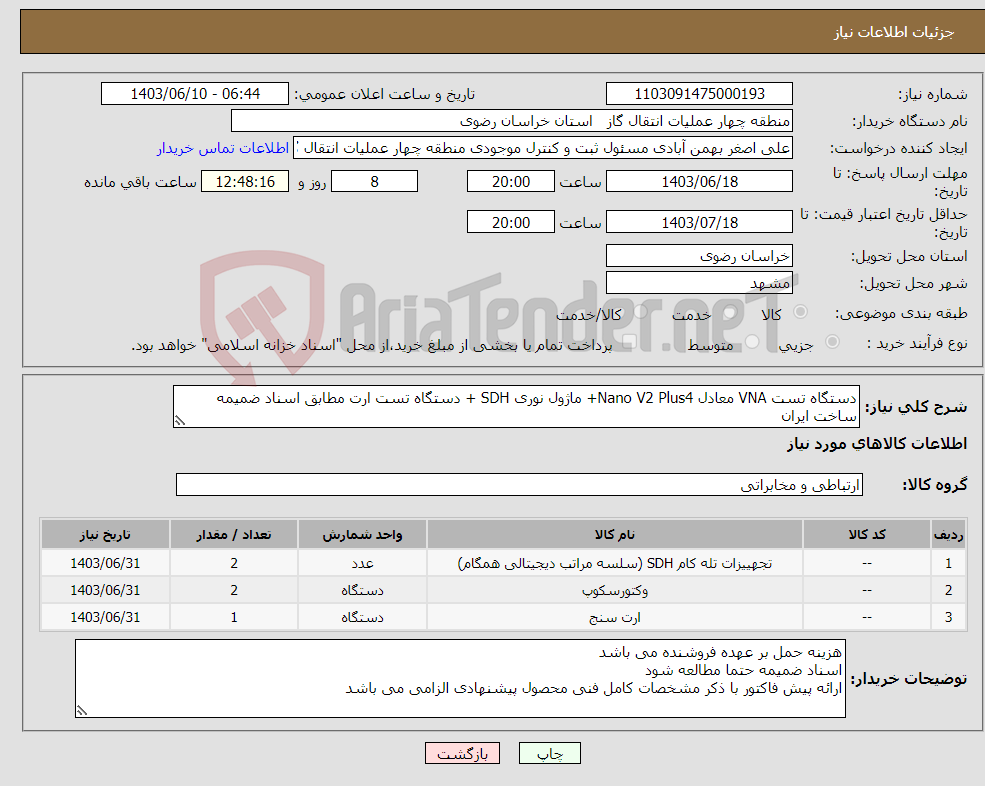Click the remaining time field 12:48:16

point(245,182)
